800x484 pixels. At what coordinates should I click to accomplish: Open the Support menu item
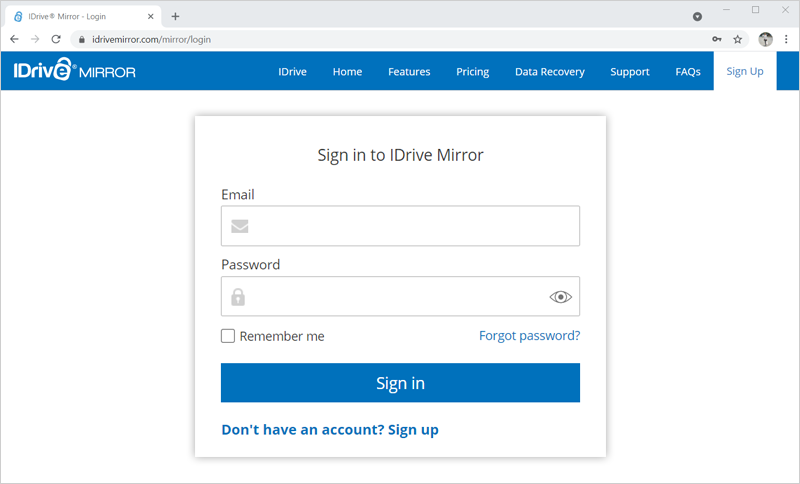[x=630, y=72]
